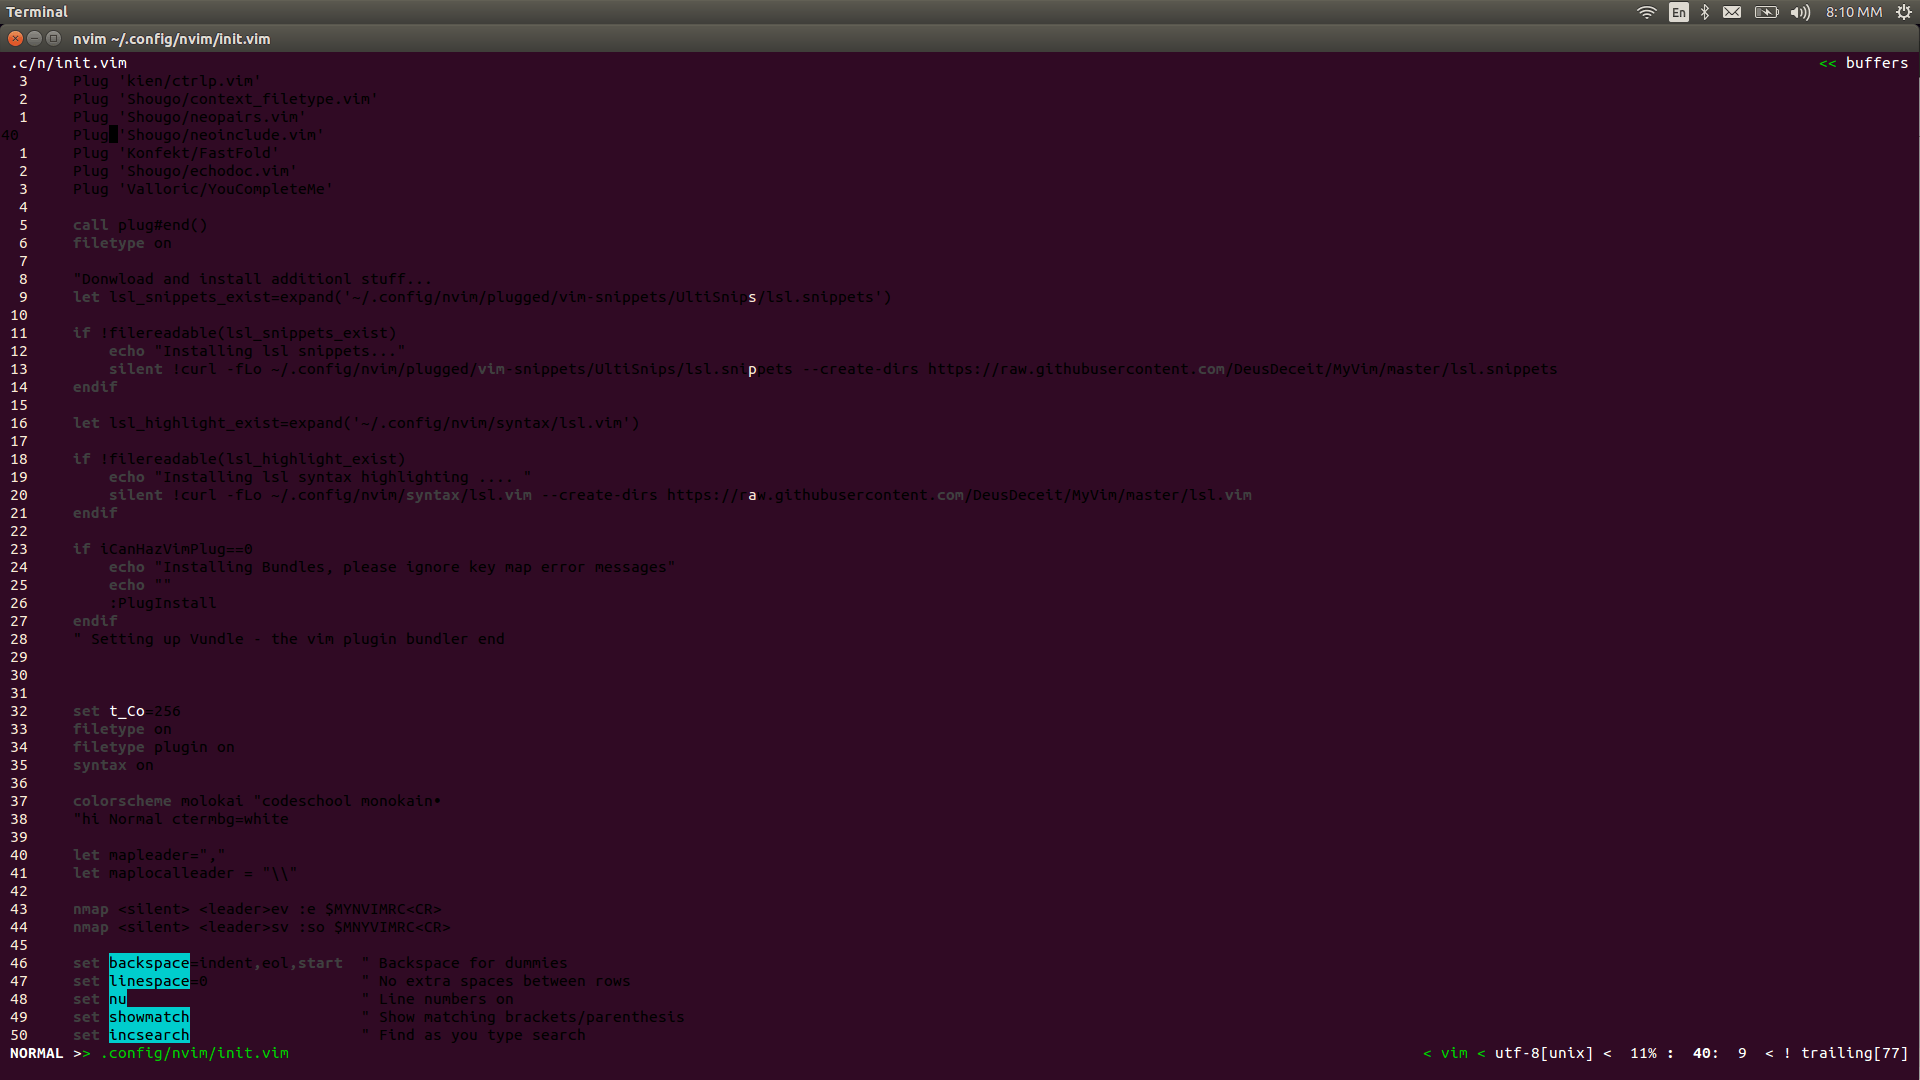Open the En keyboard language indicator
This screenshot has height=1080, width=1920.
(x=1678, y=12)
